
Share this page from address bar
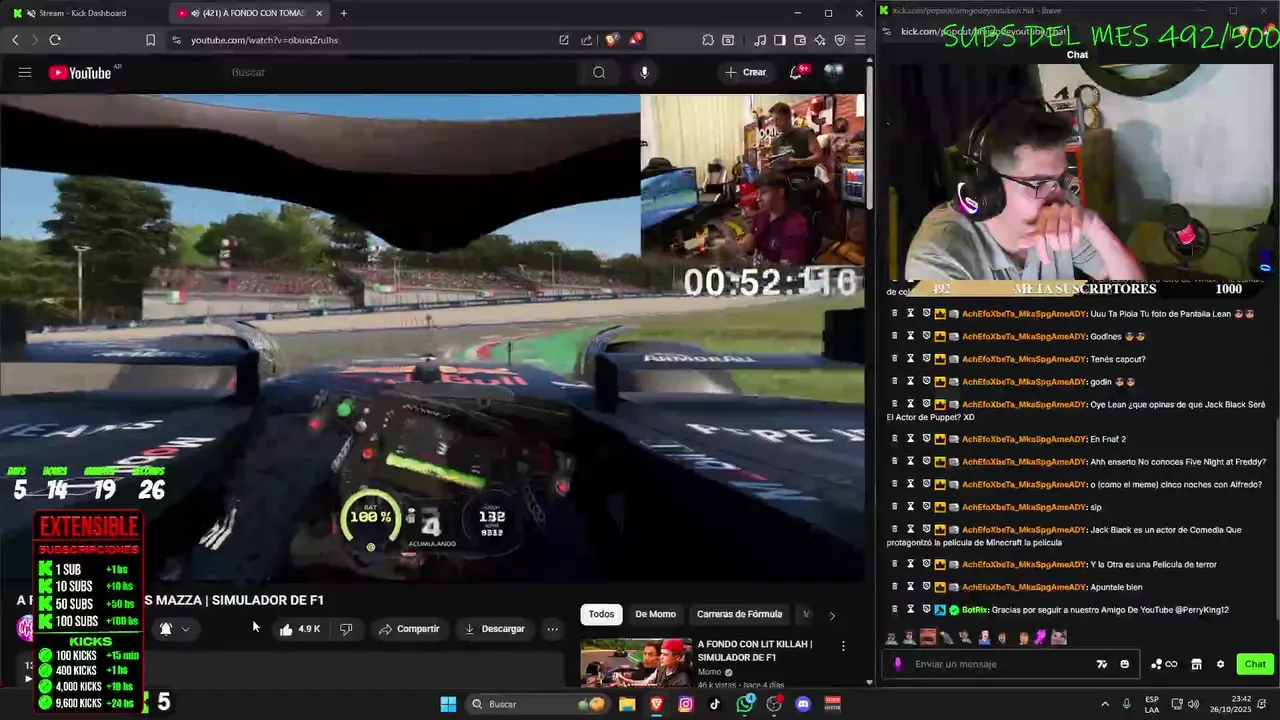pyautogui.click(x=587, y=40)
